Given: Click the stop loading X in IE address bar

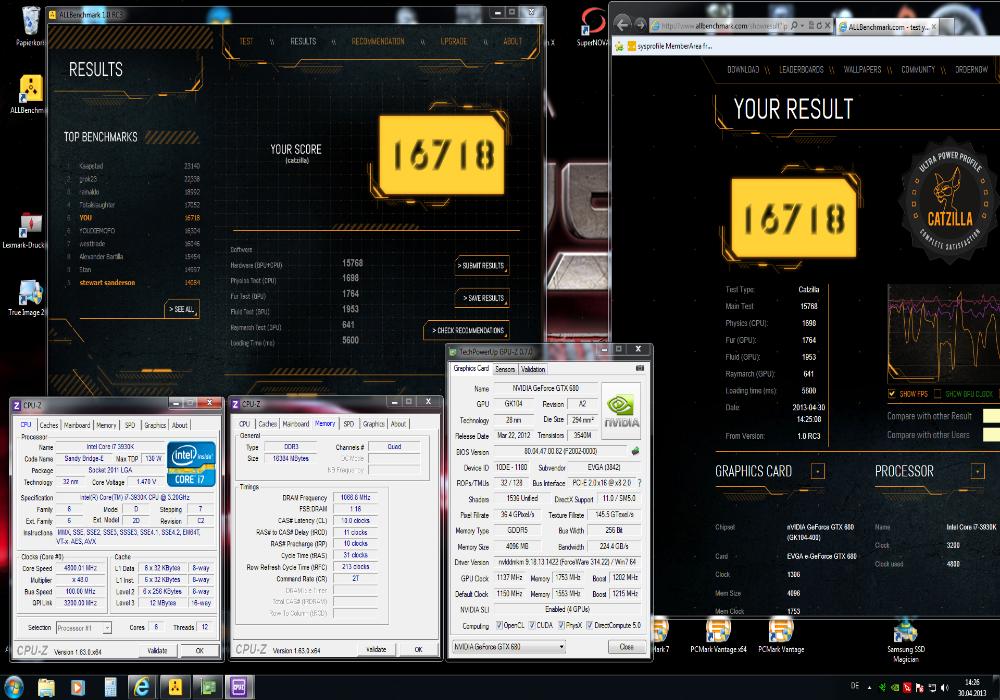Looking at the screenshot, I should (x=828, y=26).
